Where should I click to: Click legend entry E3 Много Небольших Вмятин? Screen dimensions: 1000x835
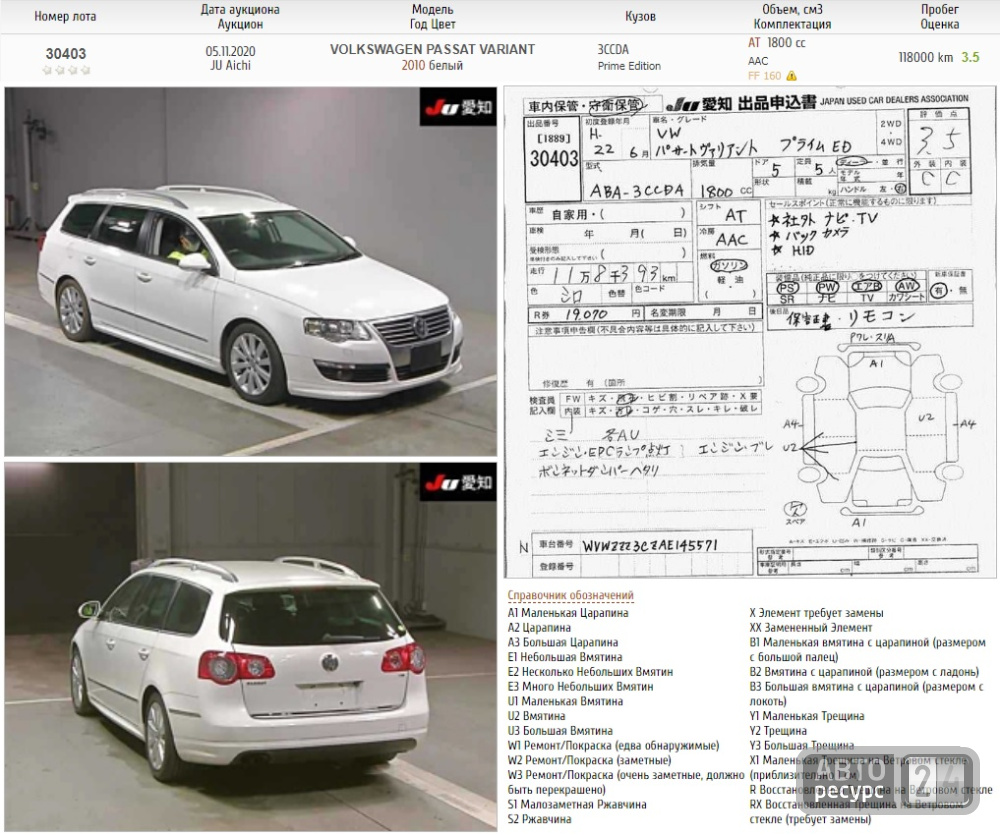[580, 686]
